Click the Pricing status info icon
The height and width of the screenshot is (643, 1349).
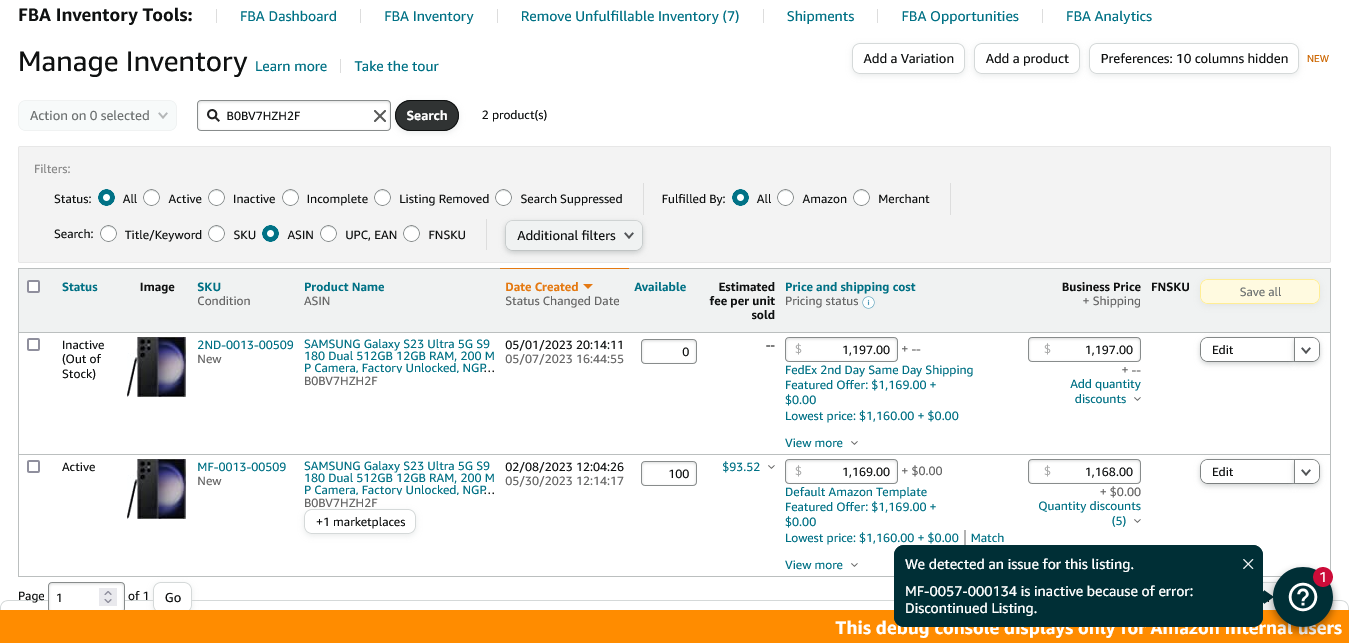pos(869,302)
